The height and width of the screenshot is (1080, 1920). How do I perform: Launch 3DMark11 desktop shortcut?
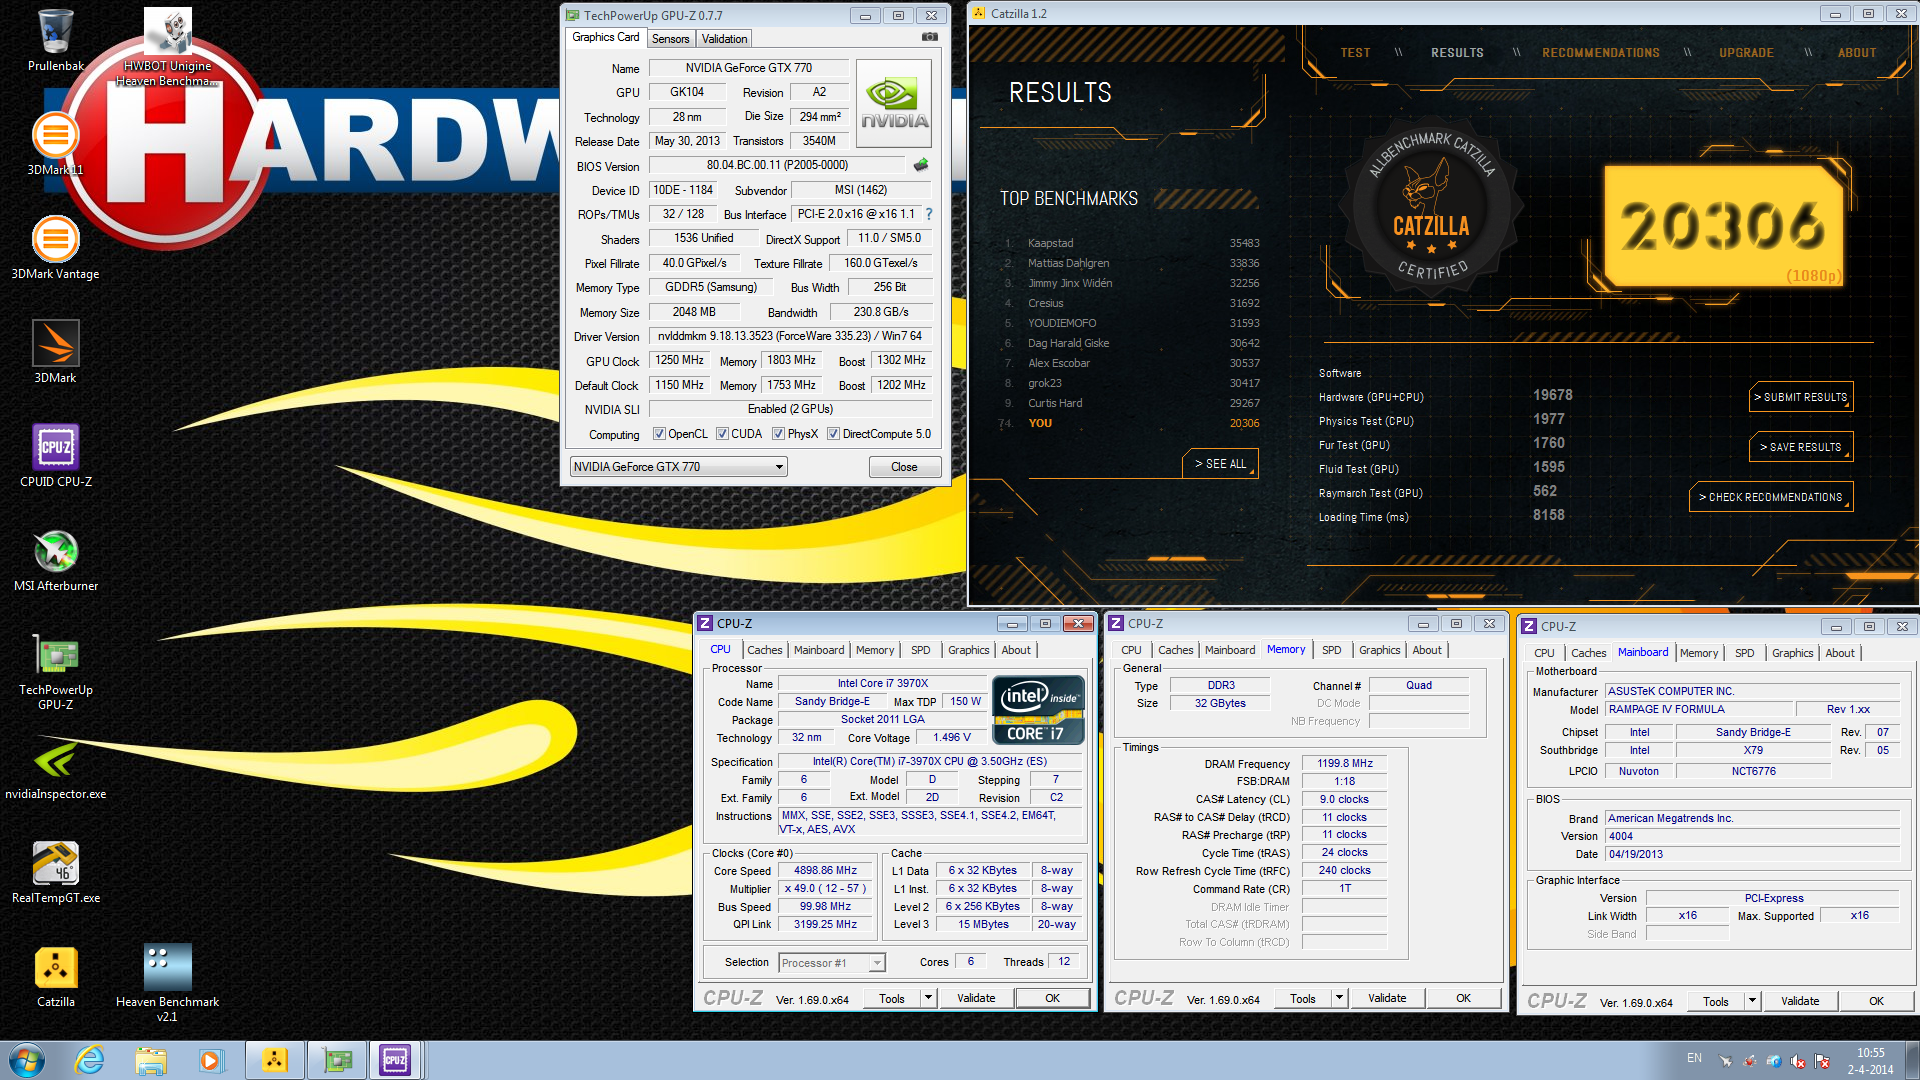click(x=55, y=144)
